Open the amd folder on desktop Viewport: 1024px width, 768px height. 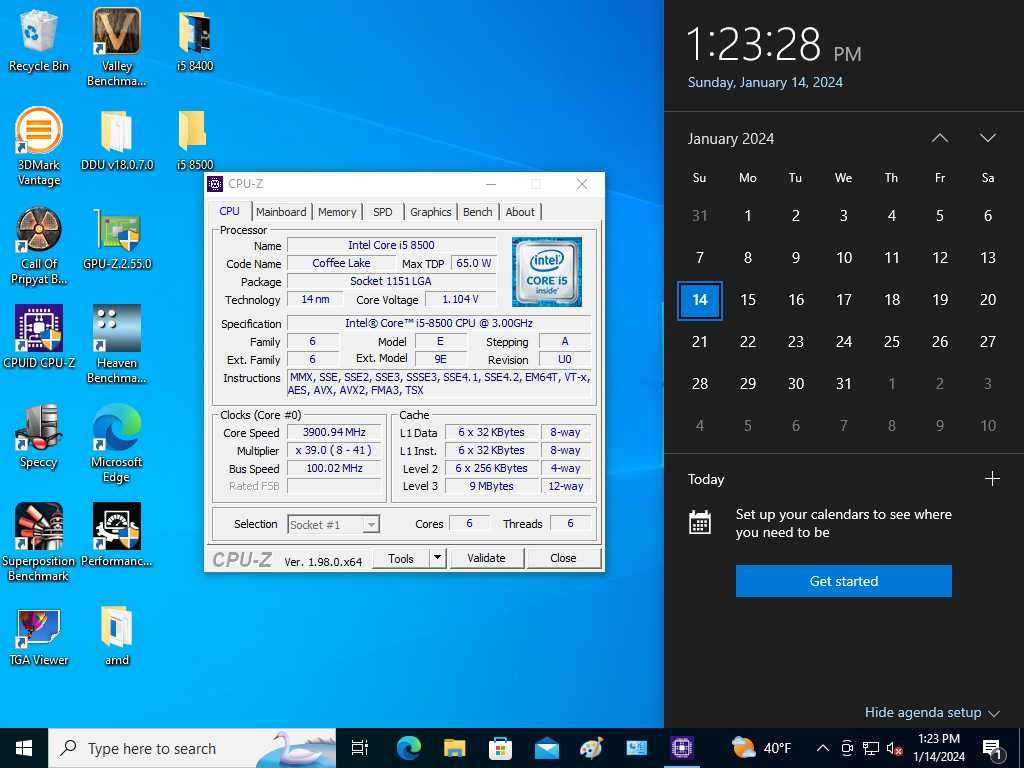116,636
